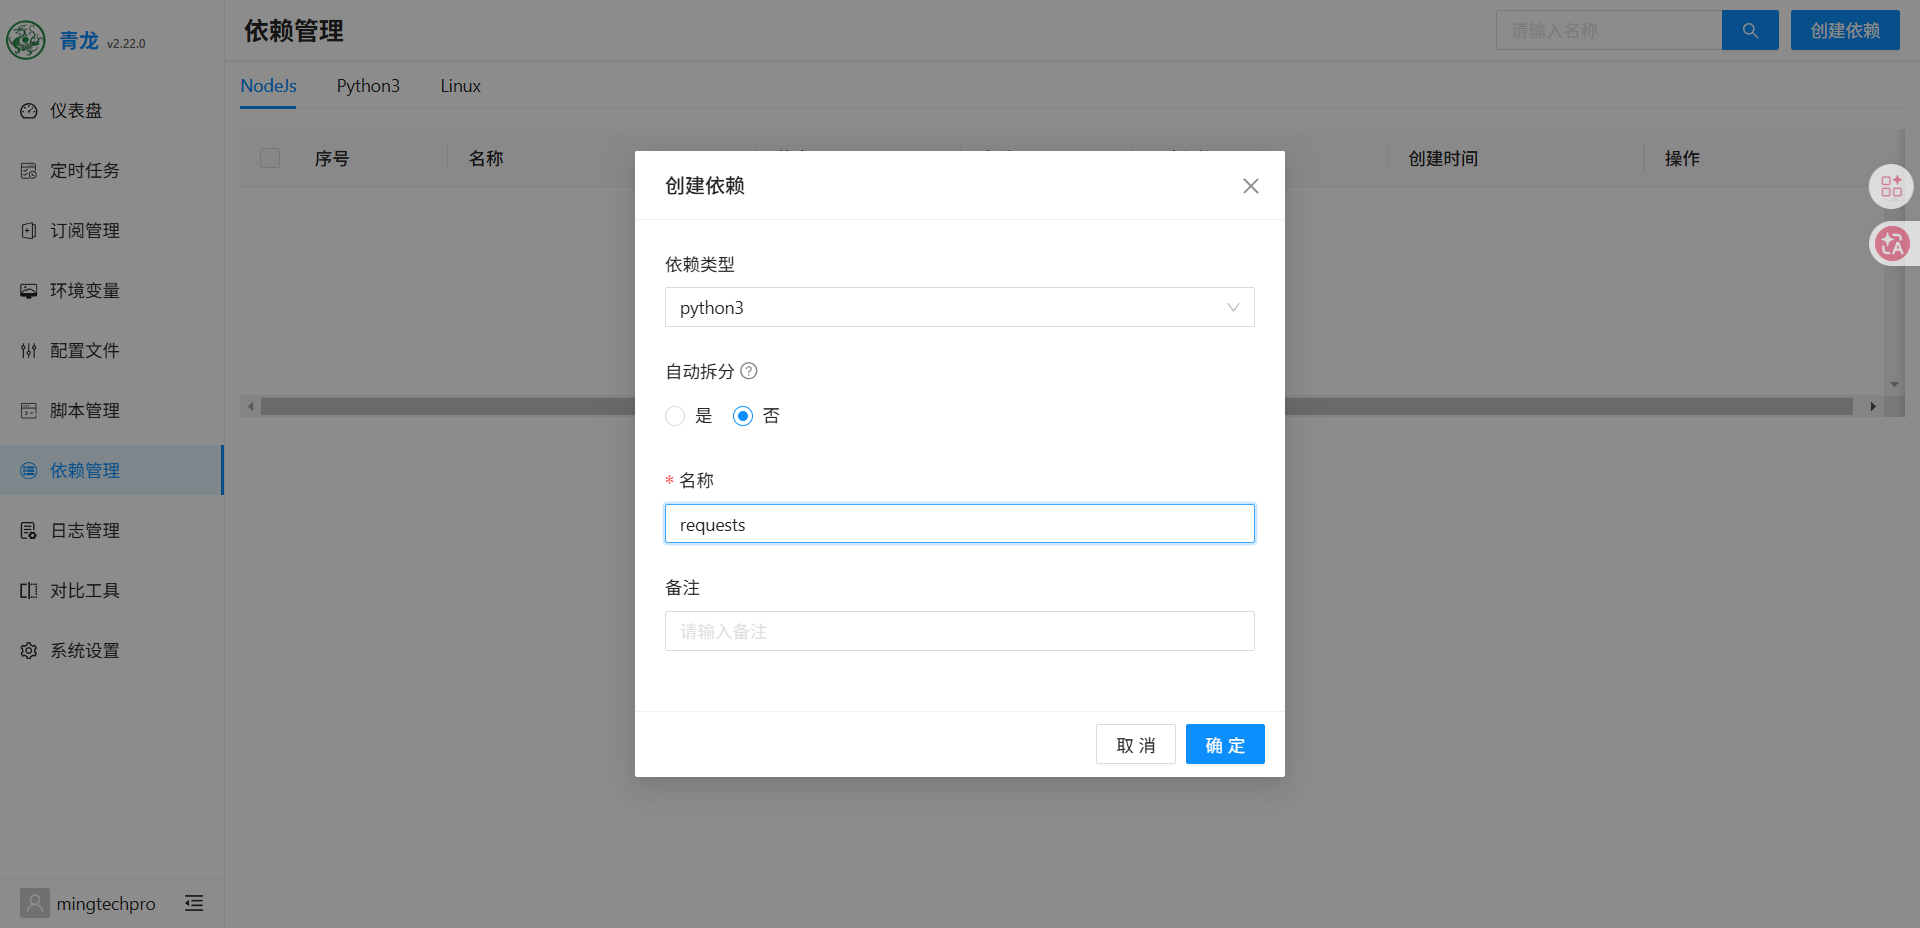This screenshot has height=928, width=1920.
Task: Click the 依赖管理 sidebar icon
Action: pyautogui.click(x=29, y=471)
